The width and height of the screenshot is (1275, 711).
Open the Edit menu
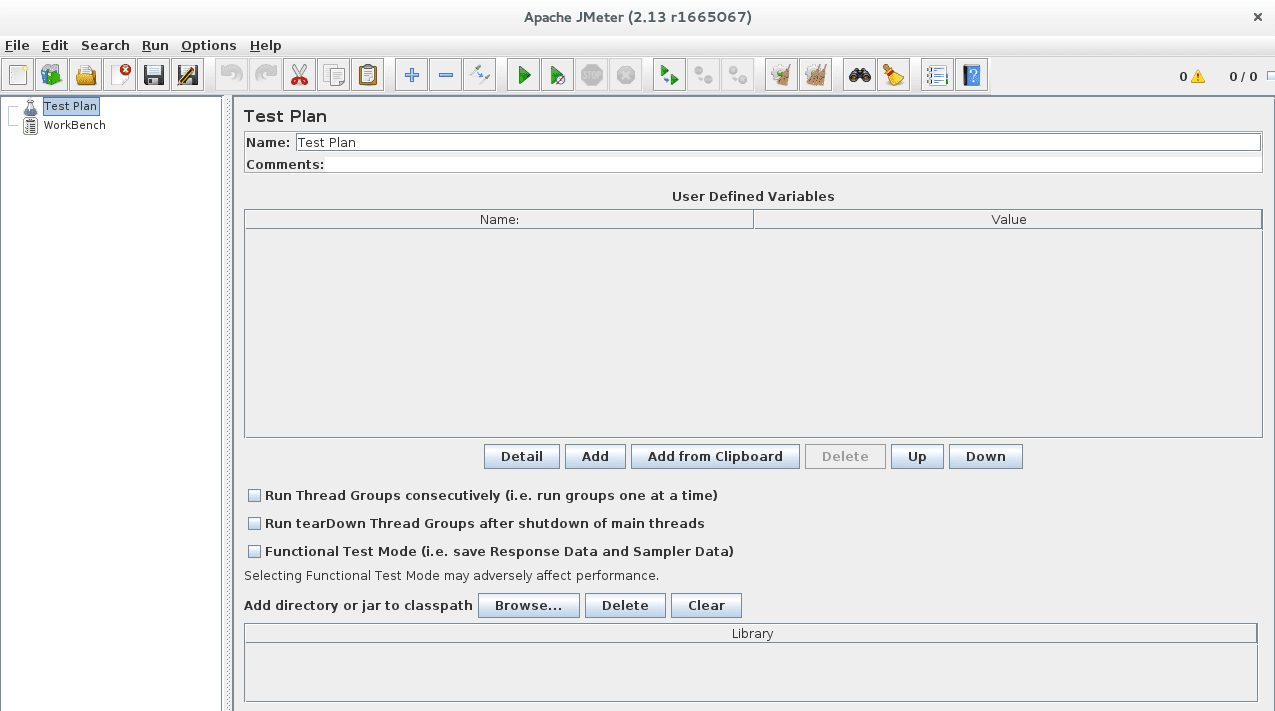(x=55, y=45)
